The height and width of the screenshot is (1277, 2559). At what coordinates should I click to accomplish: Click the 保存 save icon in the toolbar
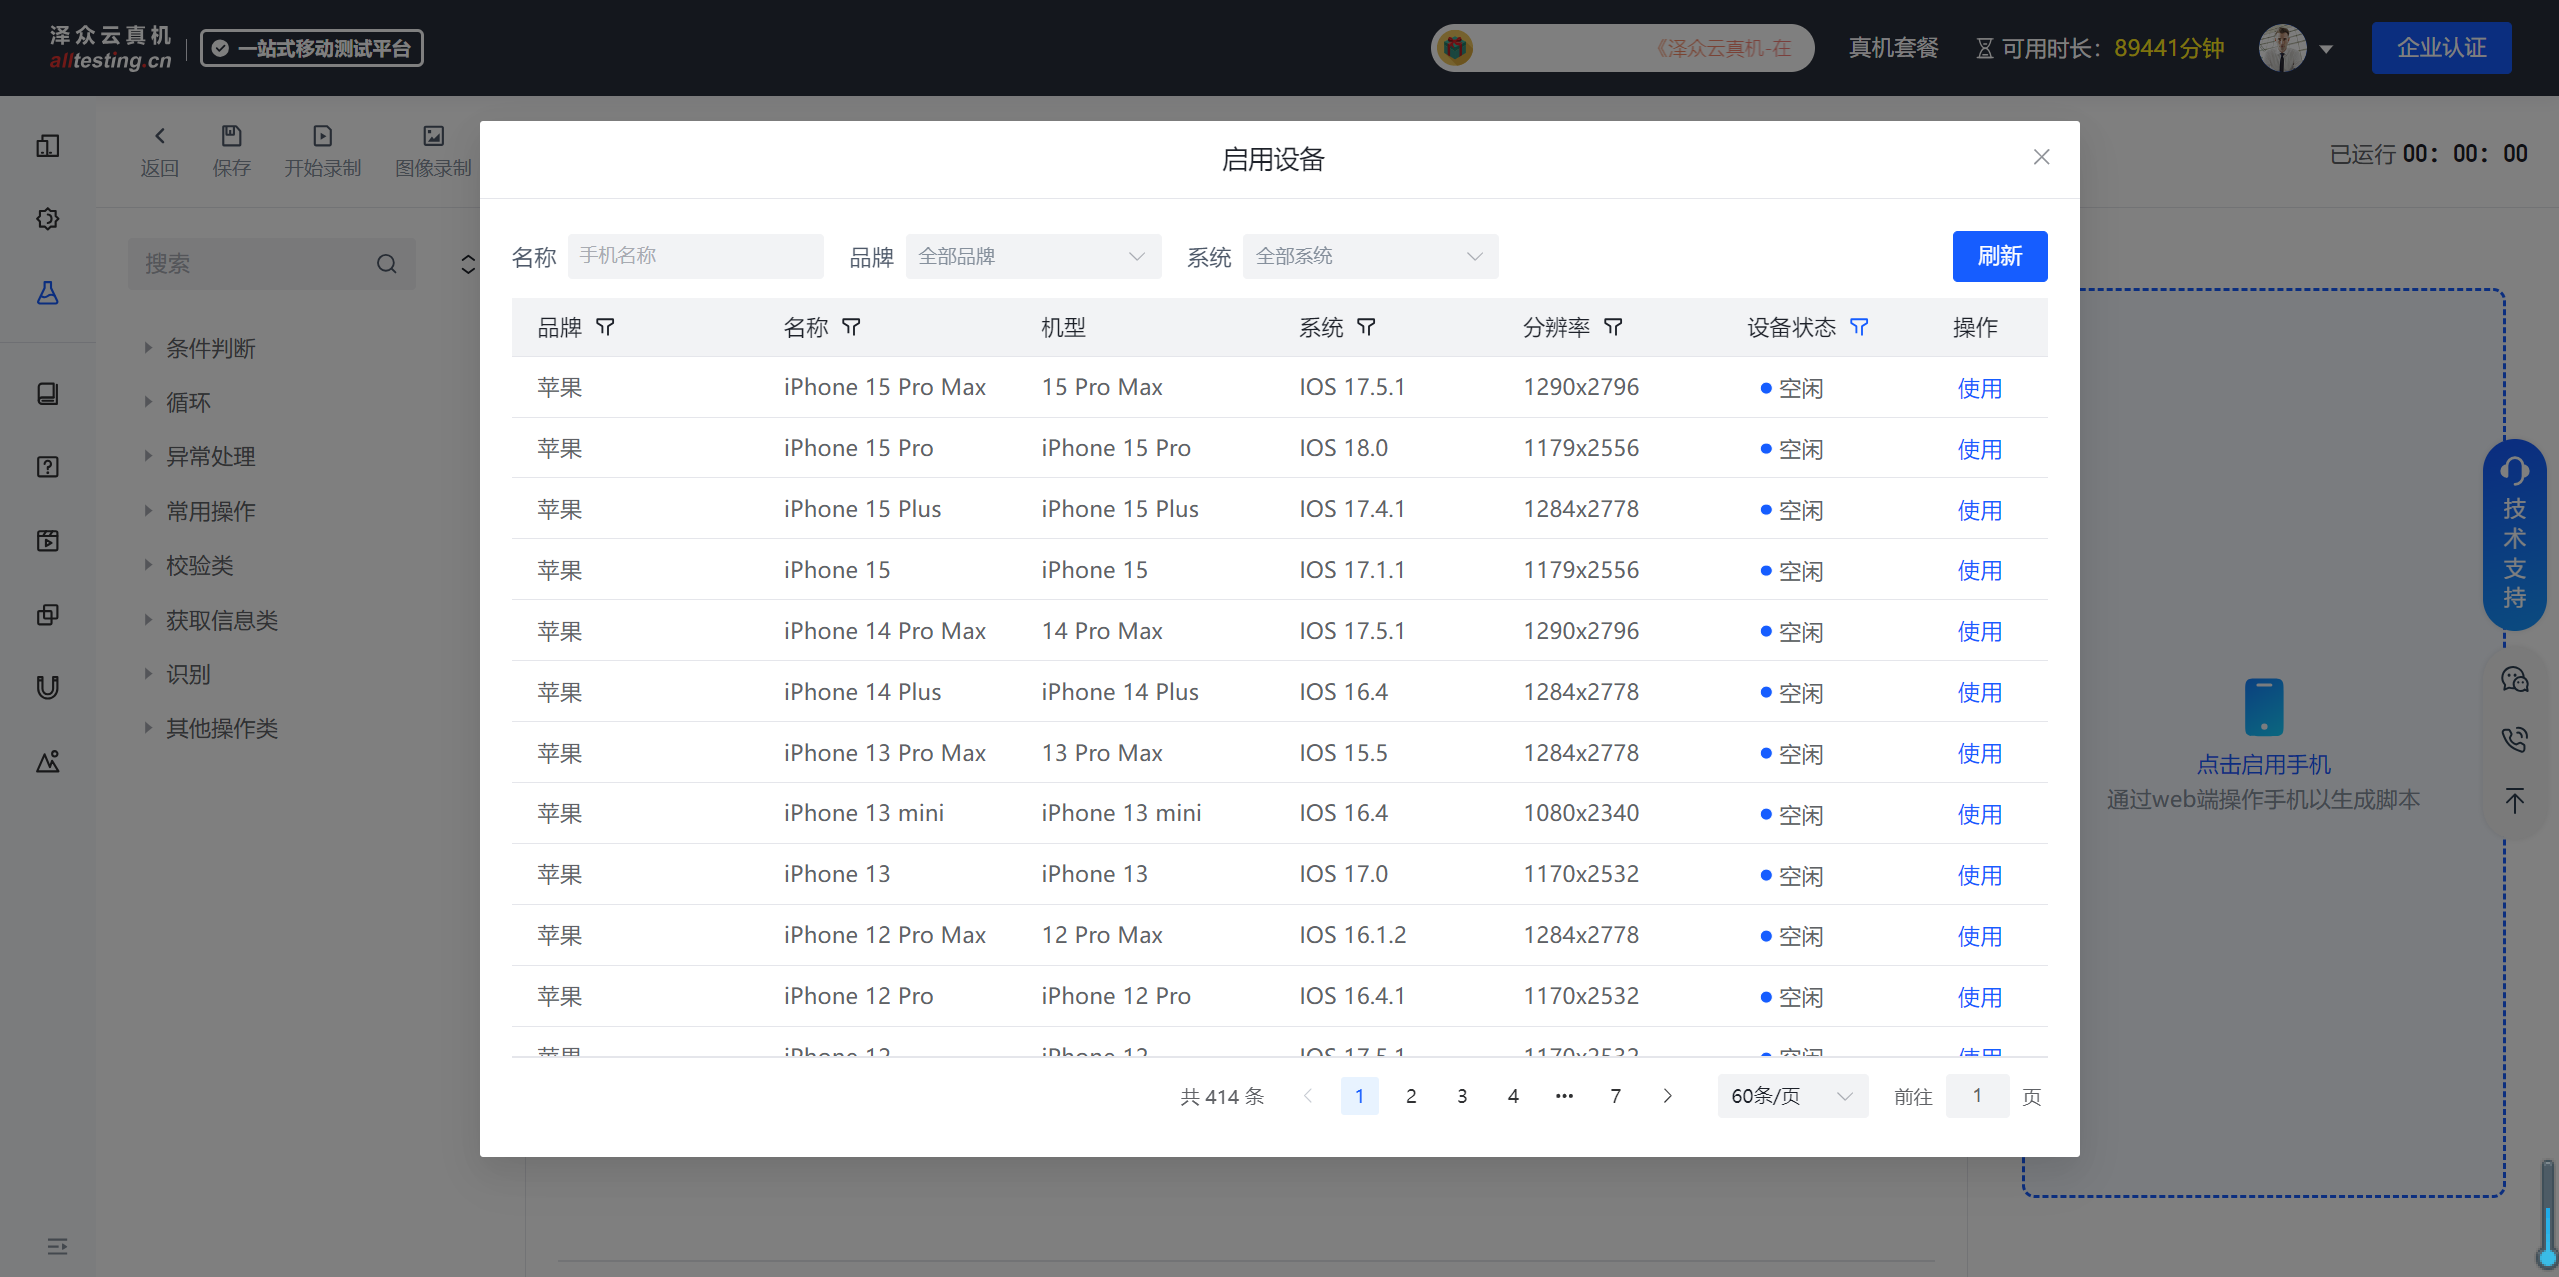[x=231, y=136]
